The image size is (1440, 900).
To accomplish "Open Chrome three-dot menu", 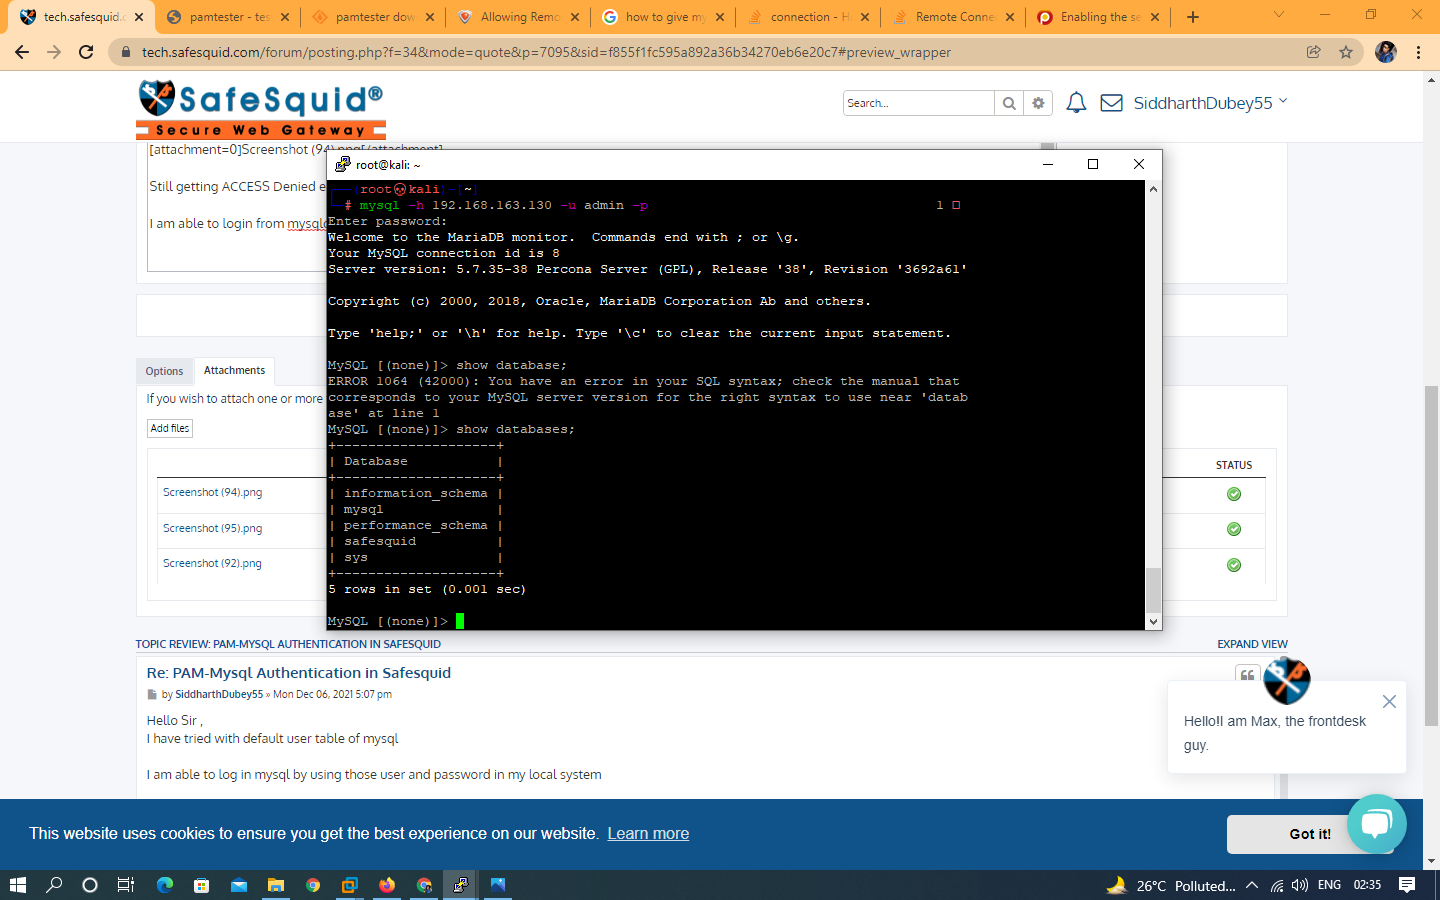I will 1418,52.
